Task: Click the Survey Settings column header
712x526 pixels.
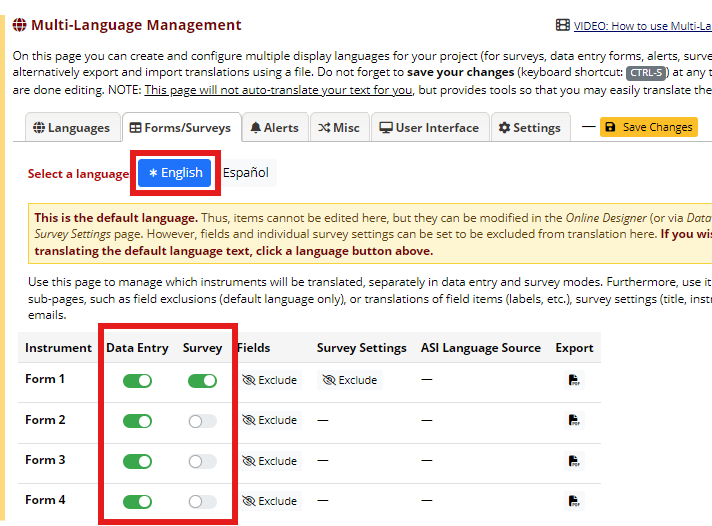Action: pyautogui.click(x=361, y=348)
